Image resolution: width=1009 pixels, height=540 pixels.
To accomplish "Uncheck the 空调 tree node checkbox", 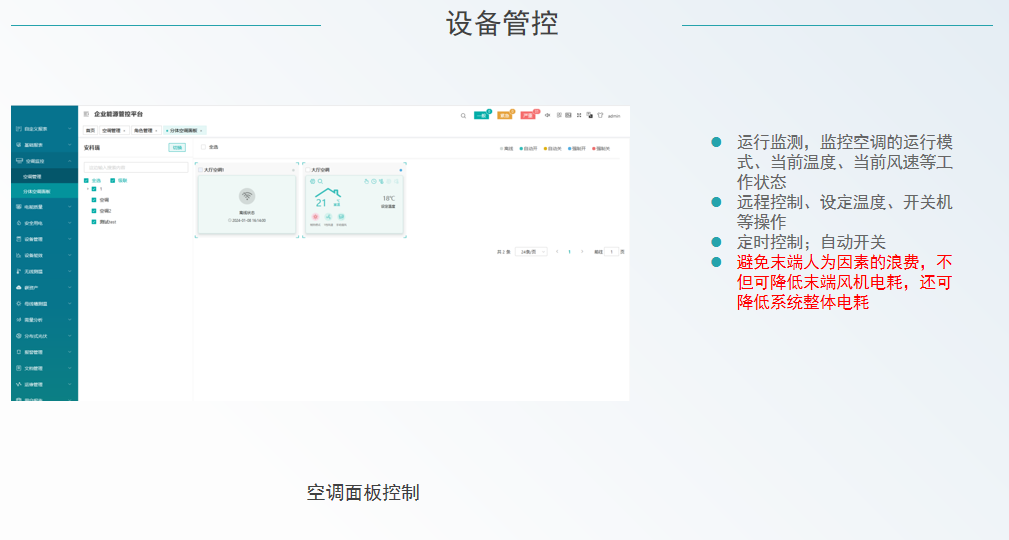I will click(94, 200).
